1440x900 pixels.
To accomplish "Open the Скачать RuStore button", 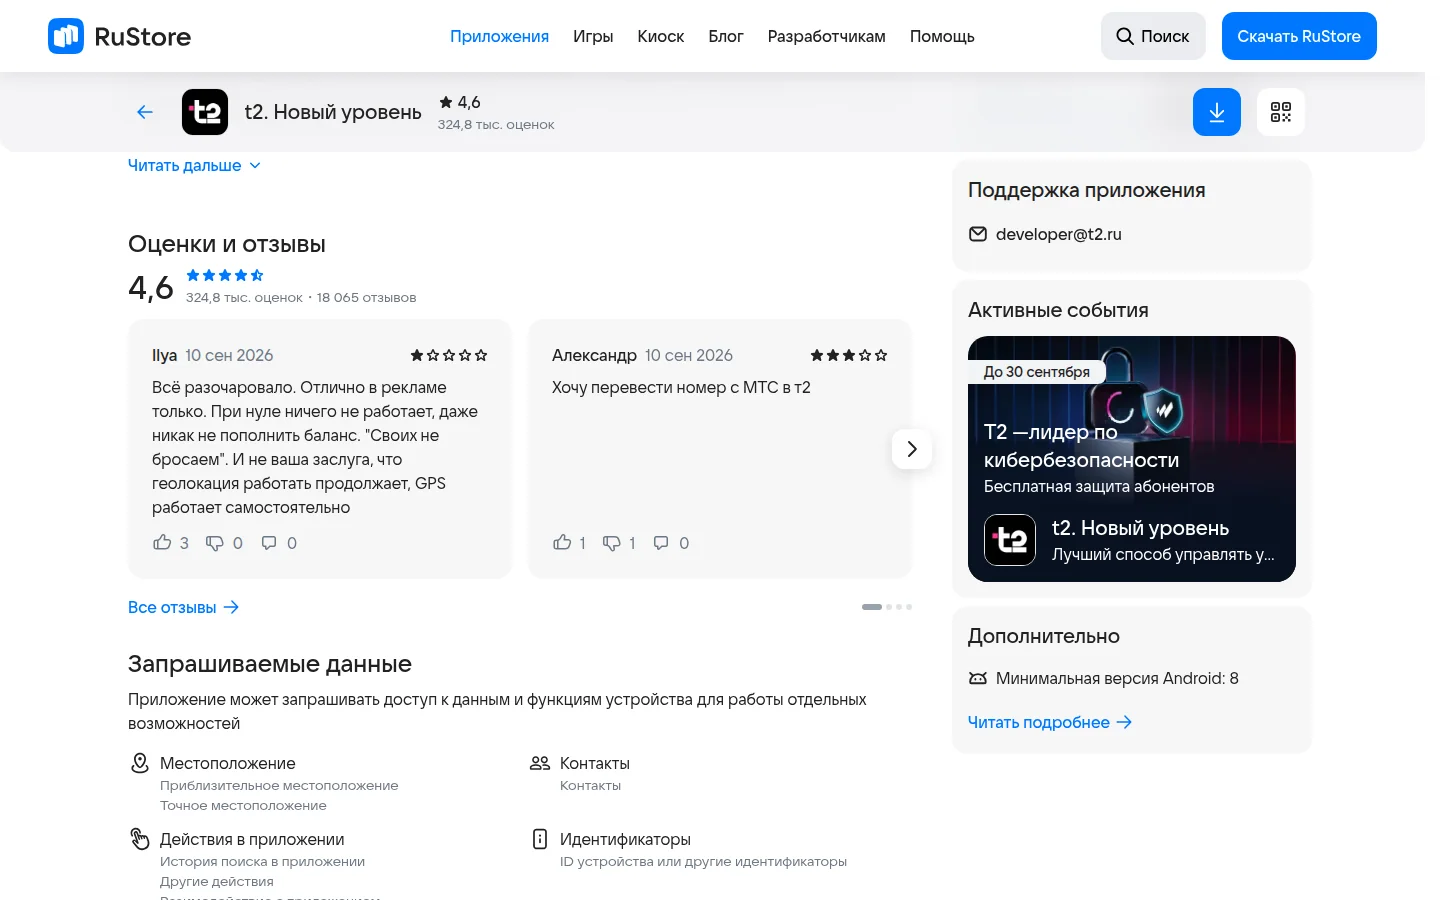I will pyautogui.click(x=1299, y=36).
